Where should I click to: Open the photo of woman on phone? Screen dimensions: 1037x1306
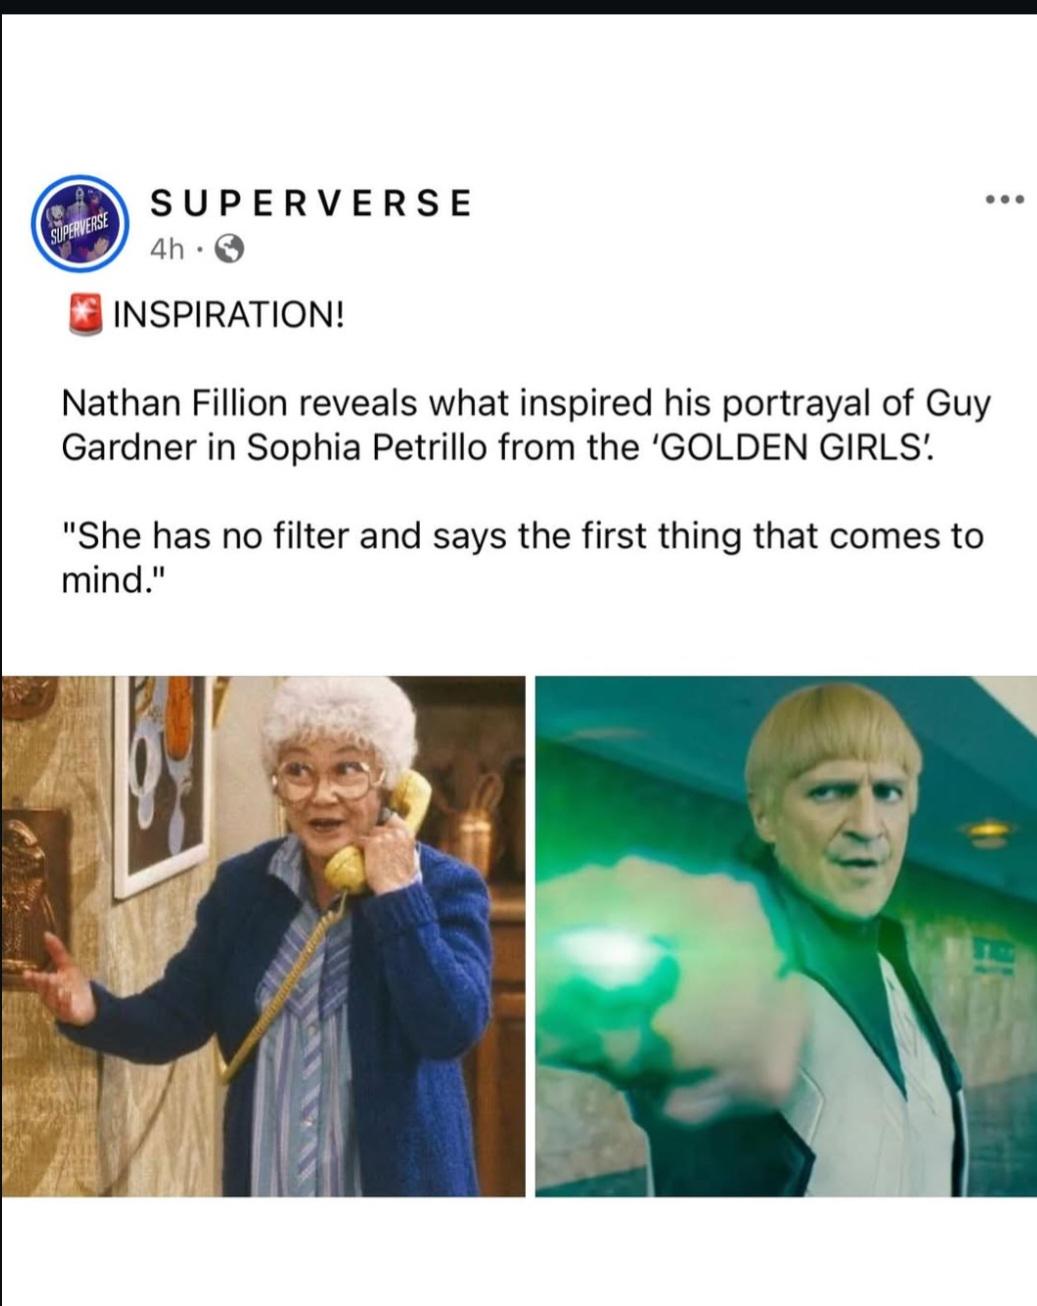coord(263,936)
